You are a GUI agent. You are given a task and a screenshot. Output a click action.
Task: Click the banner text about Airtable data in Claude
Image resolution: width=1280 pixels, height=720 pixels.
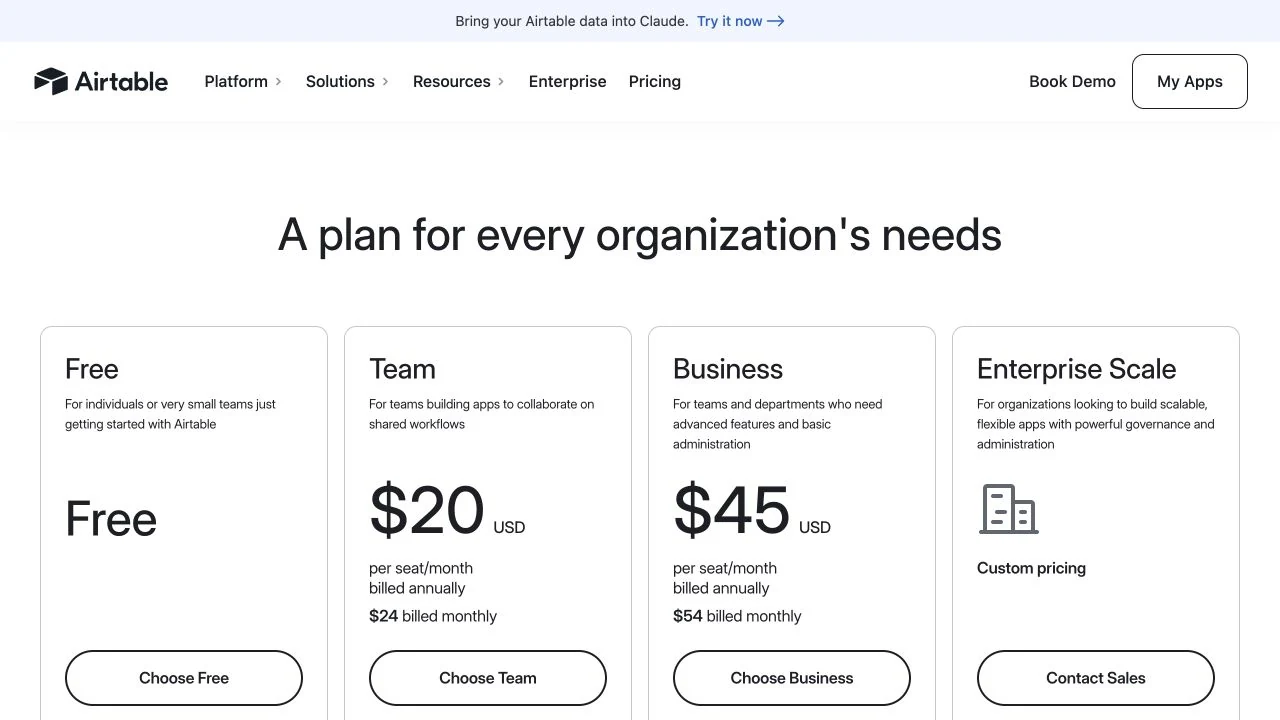coord(572,21)
